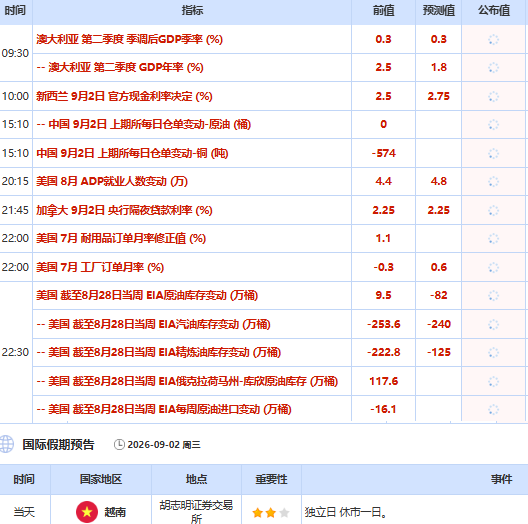Click loading spinner in 上期所仓单变动-原油 row
Image resolution: width=528 pixels, height=524 pixels.
[493, 125]
